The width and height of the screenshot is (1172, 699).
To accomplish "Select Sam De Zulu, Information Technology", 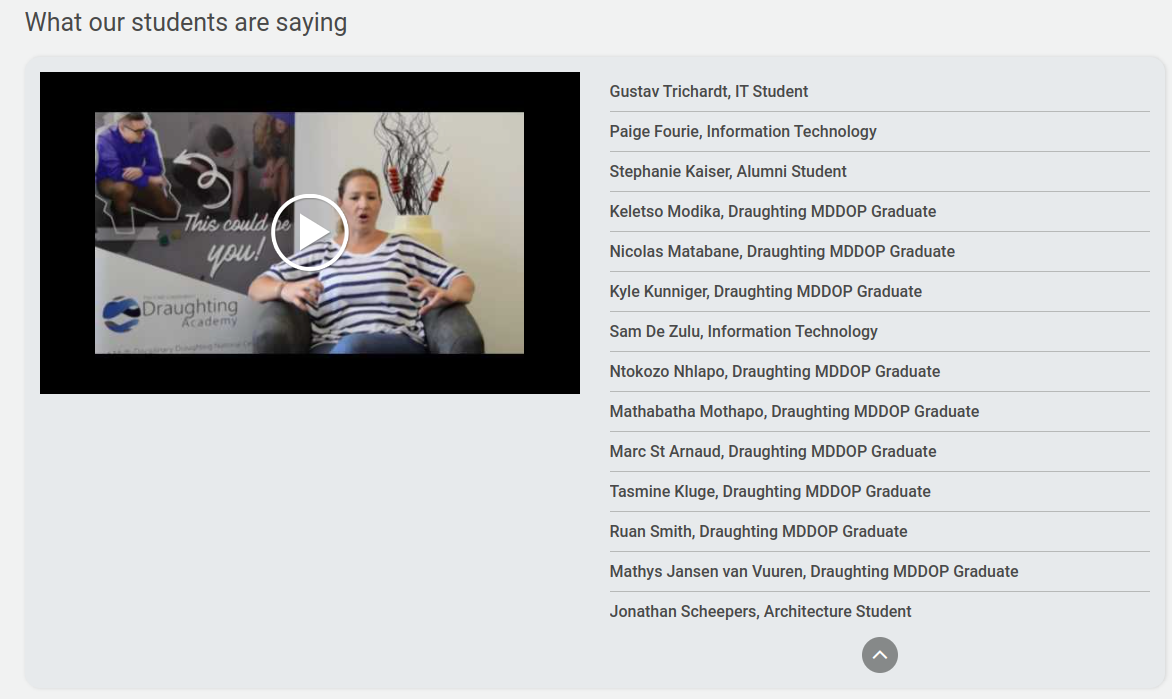I will (x=743, y=332).
